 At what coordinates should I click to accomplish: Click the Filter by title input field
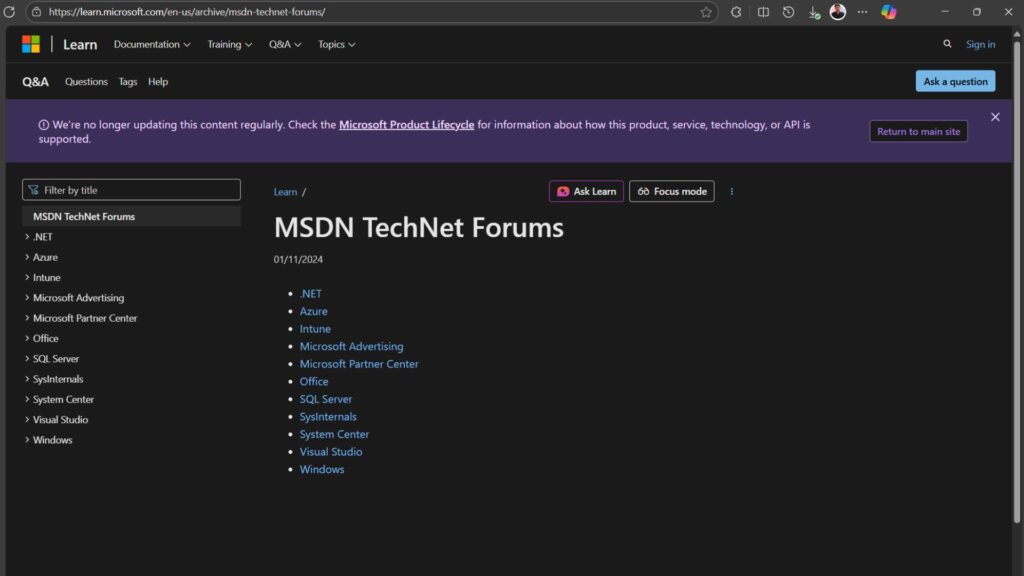click(131, 189)
